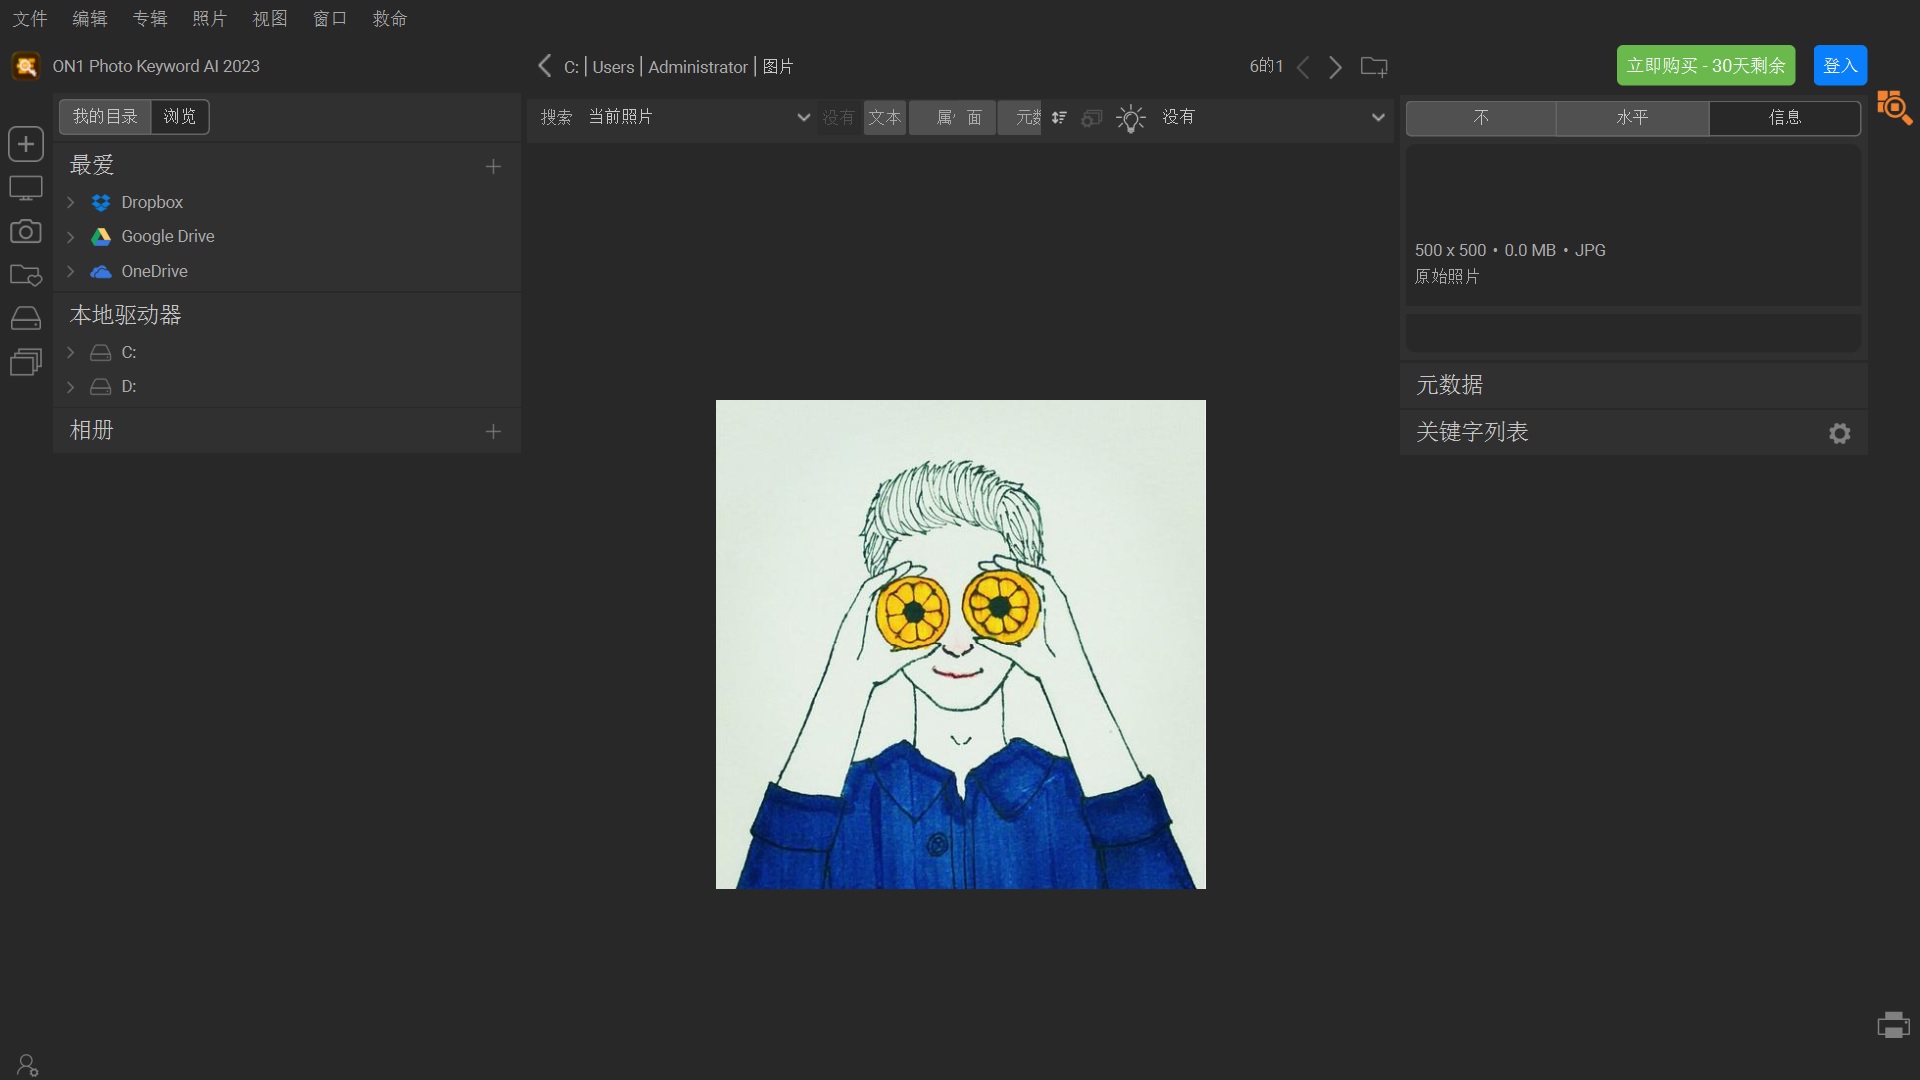Click the print icon at bottom right
The height and width of the screenshot is (1080, 1920).
click(x=1893, y=1025)
